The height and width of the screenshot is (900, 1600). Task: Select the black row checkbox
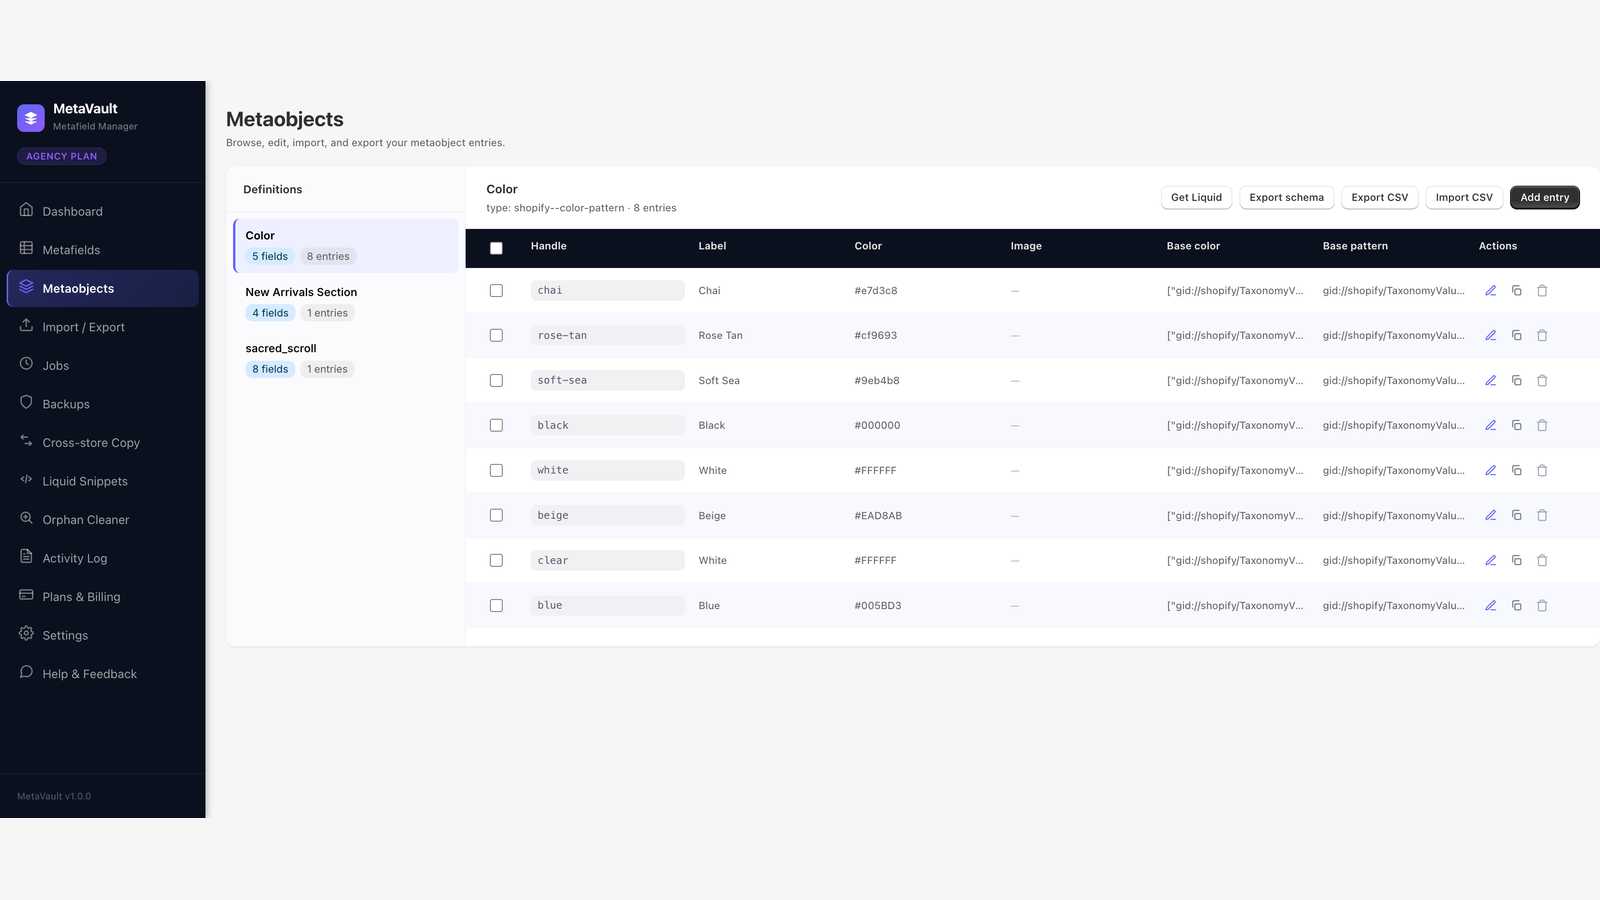496,426
